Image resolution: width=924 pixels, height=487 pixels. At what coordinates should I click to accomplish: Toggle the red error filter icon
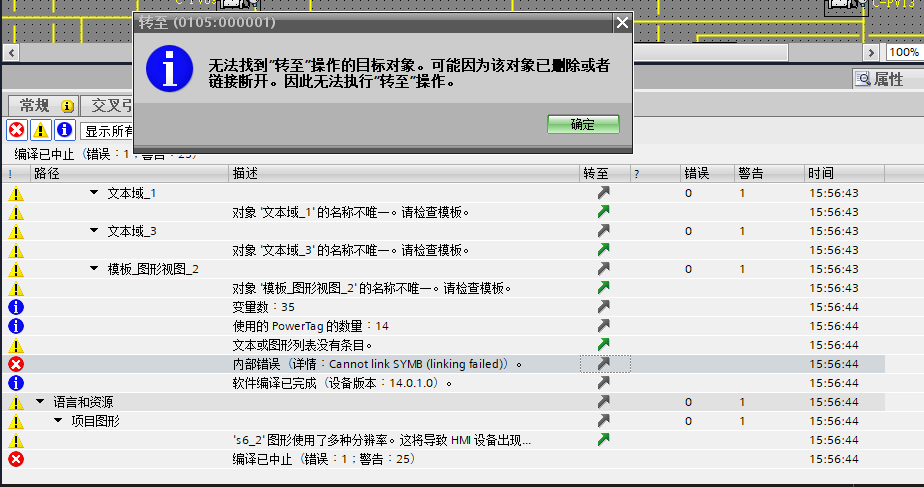[16, 130]
